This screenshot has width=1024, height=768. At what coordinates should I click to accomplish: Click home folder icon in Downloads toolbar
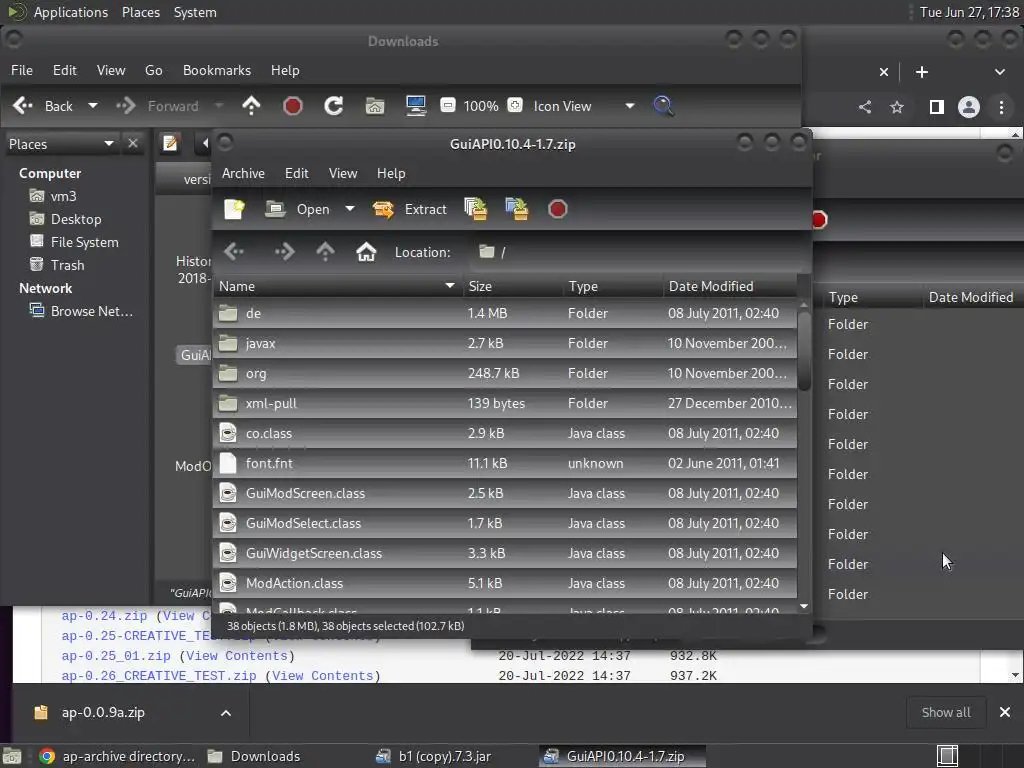(375, 106)
